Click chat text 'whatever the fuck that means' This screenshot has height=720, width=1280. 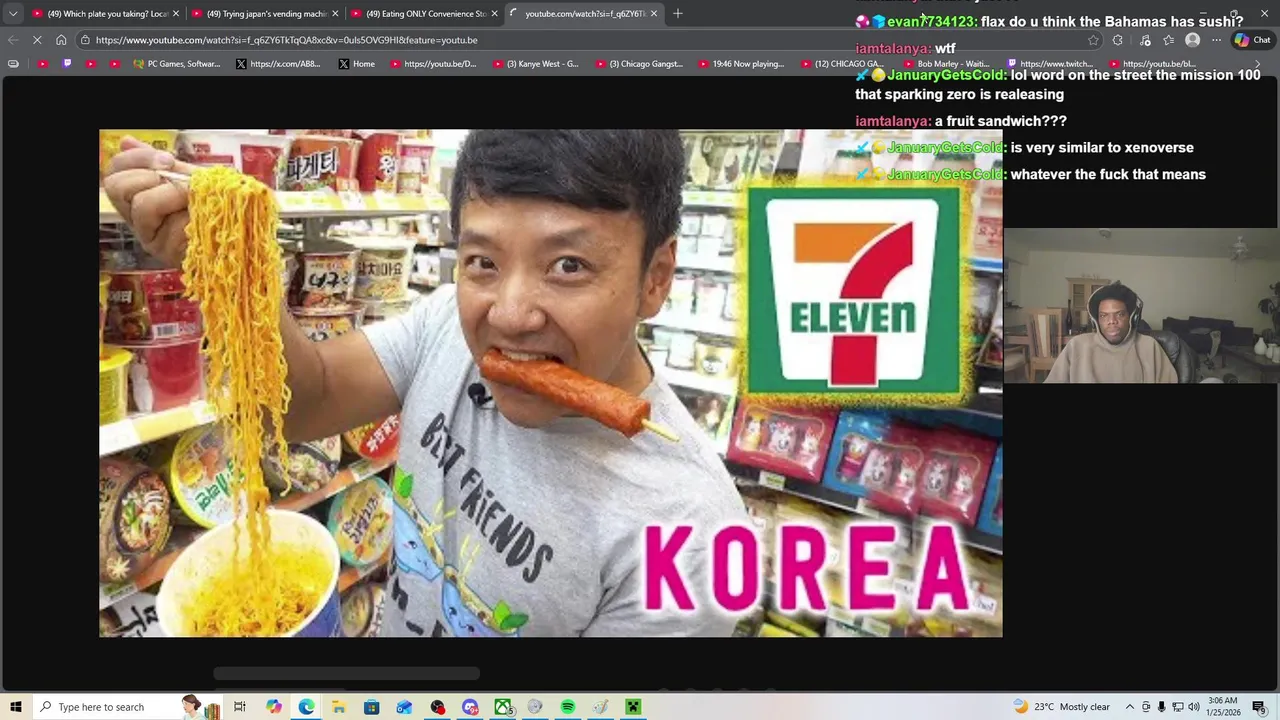[1108, 174]
